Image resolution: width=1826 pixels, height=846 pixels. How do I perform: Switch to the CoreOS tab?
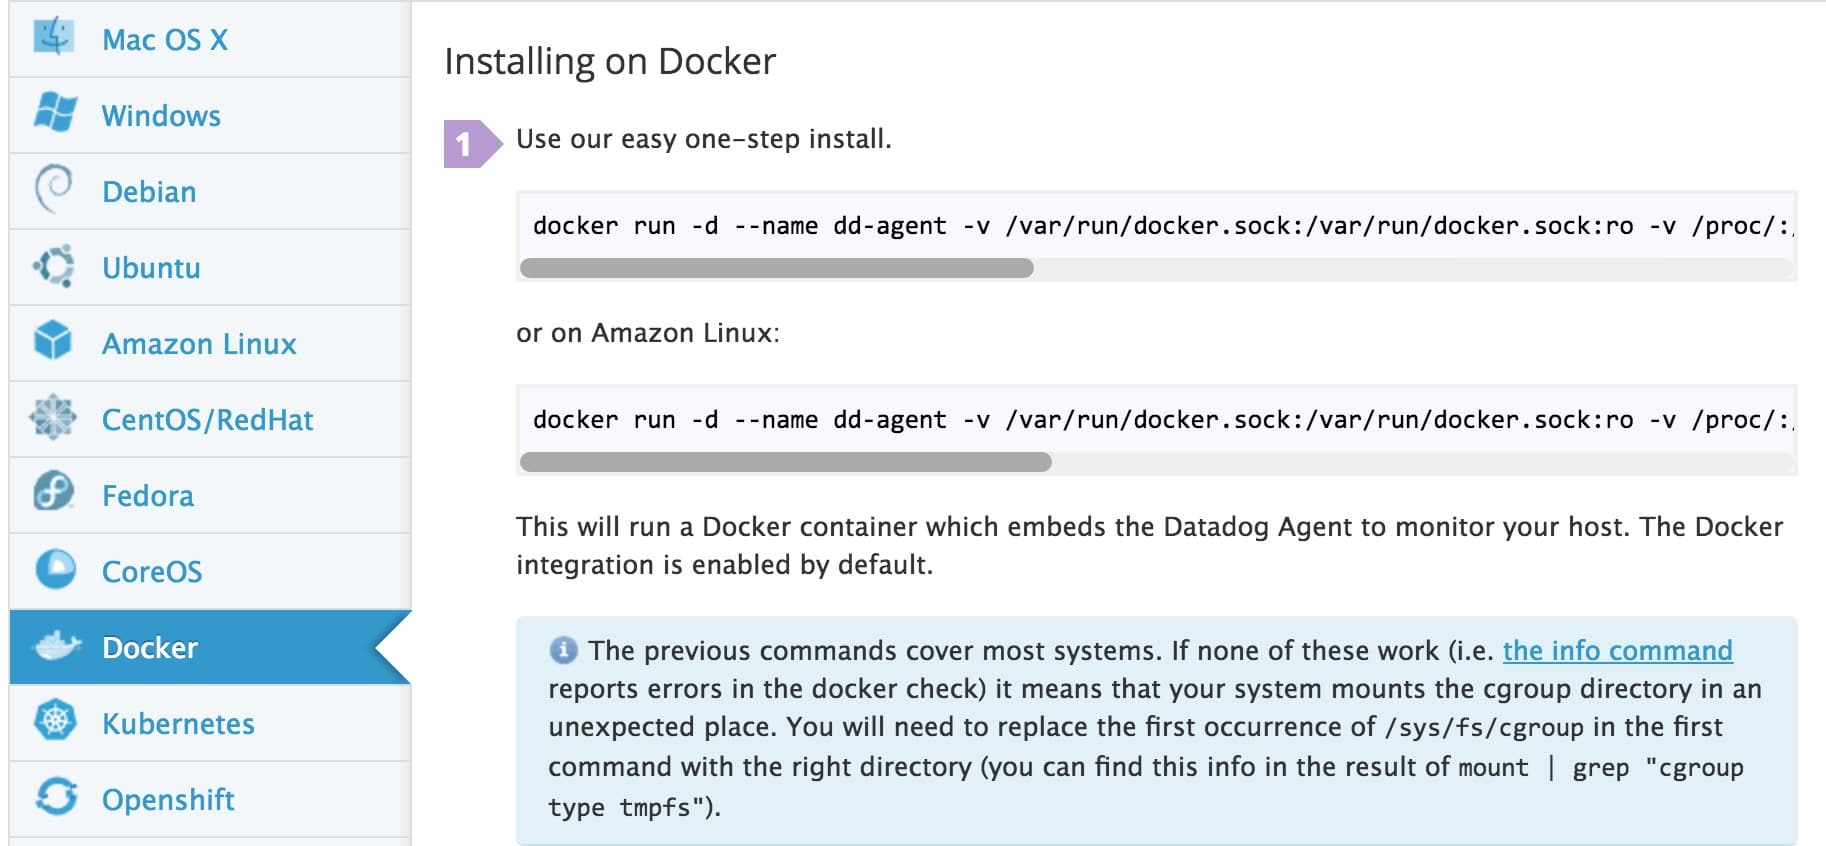click(210, 572)
